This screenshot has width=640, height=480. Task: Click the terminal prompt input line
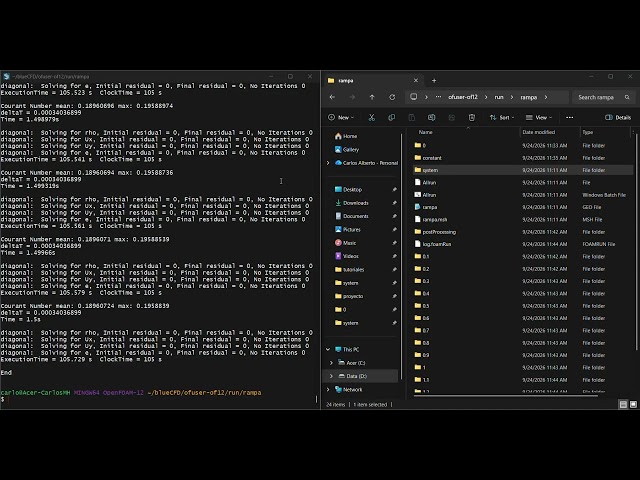coord(159,400)
